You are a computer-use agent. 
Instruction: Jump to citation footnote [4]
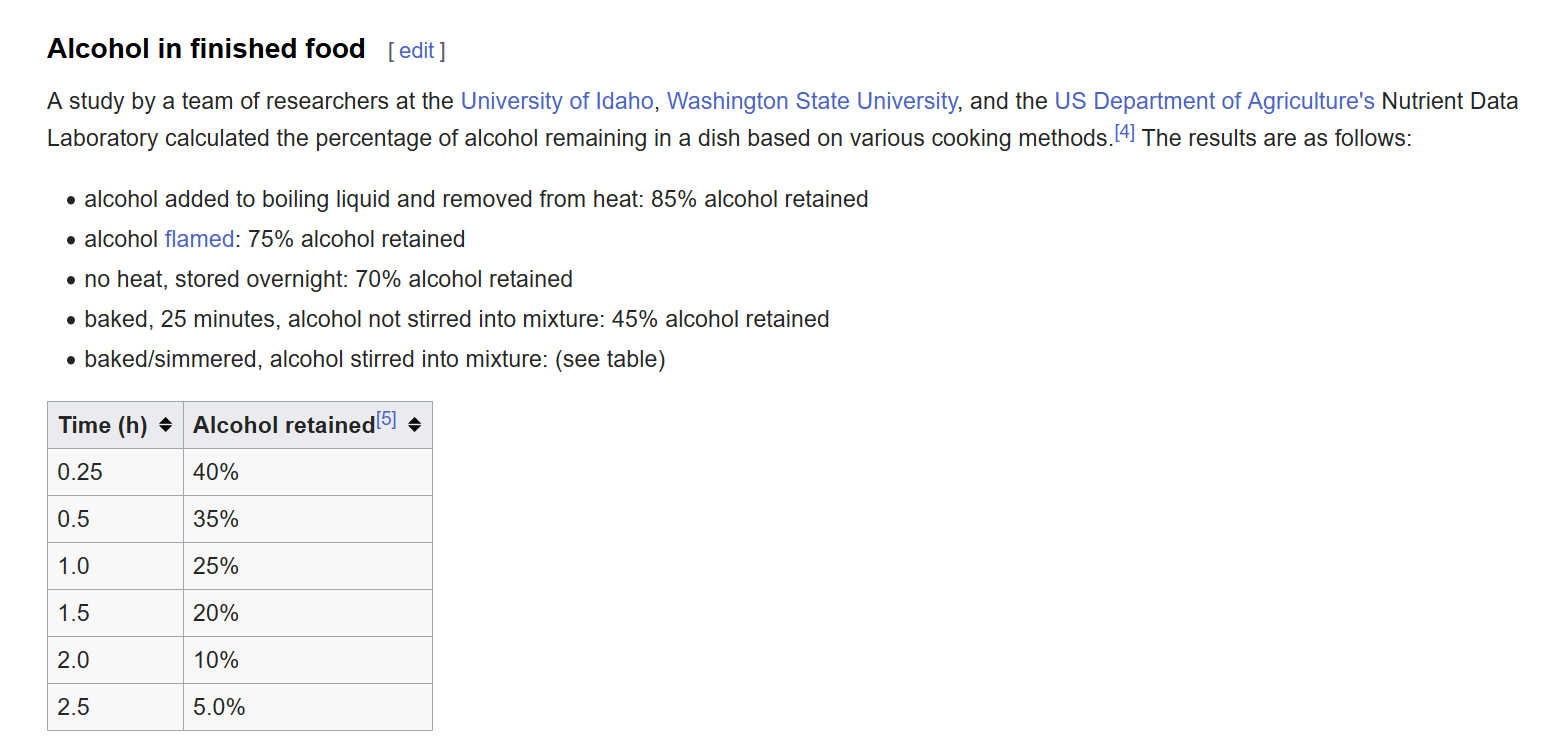(x=1124, y=133)
